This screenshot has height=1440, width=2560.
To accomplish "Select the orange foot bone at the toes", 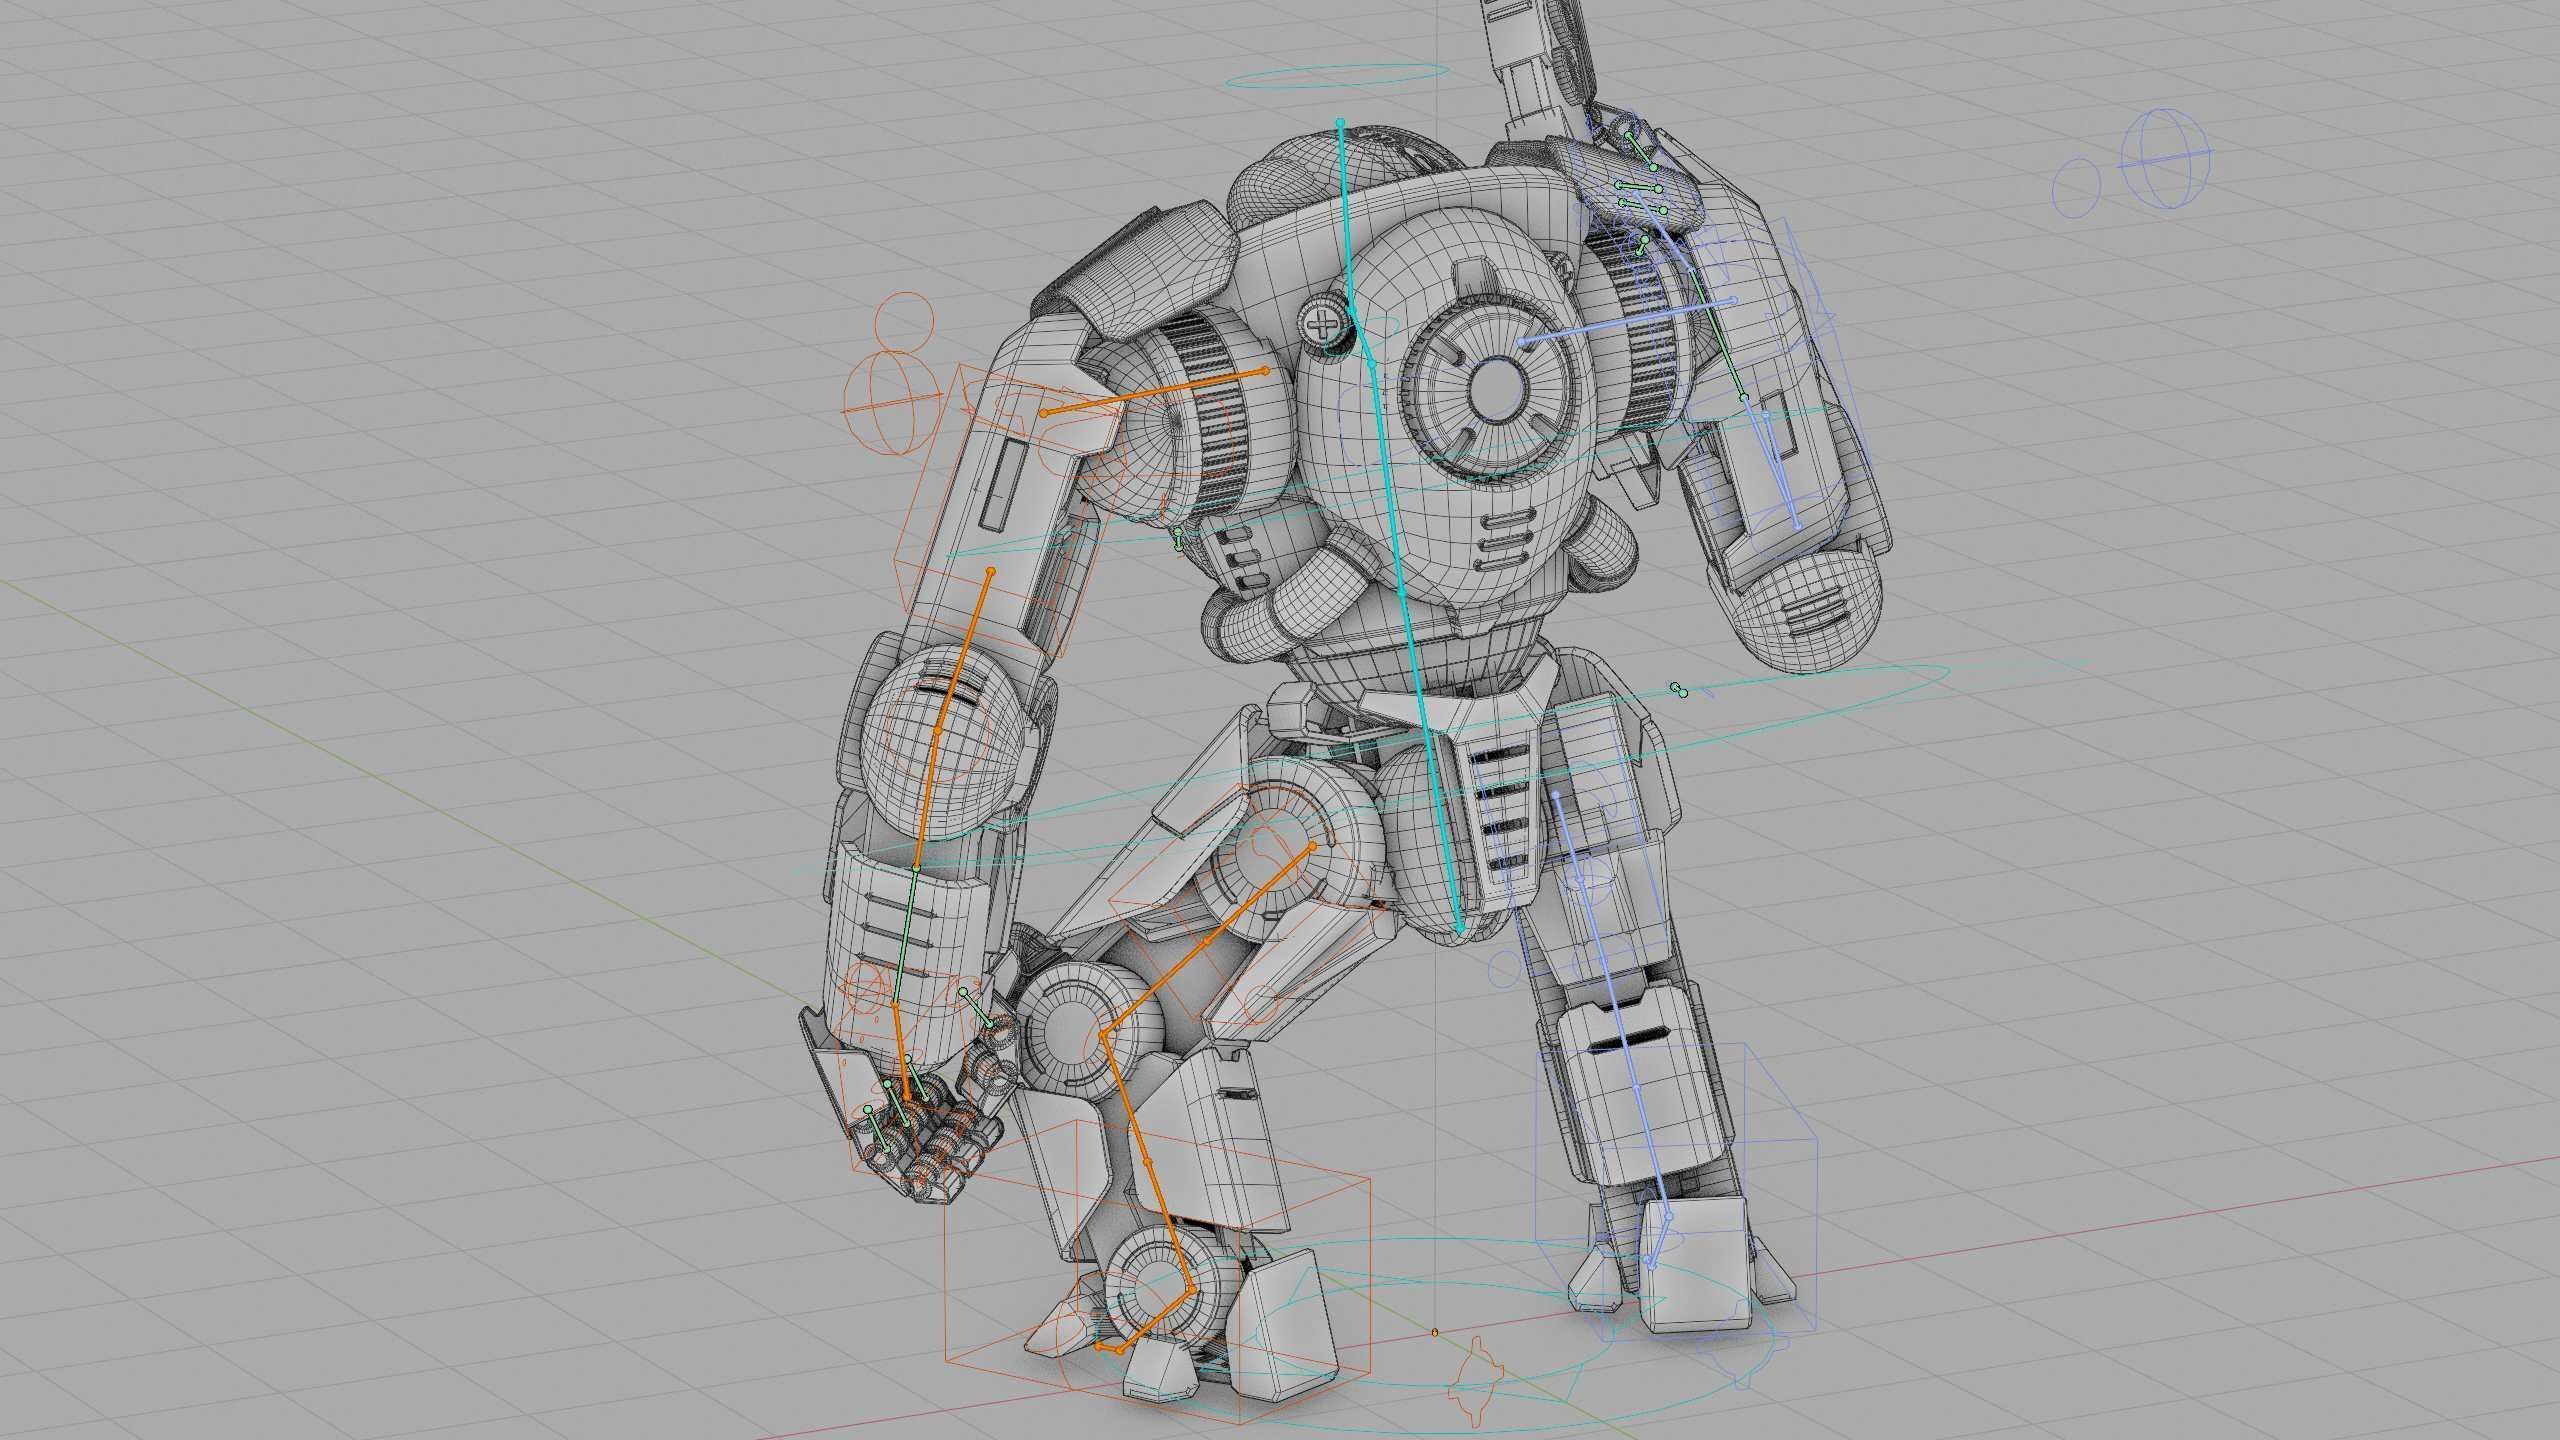I will click(1108, 1350).
